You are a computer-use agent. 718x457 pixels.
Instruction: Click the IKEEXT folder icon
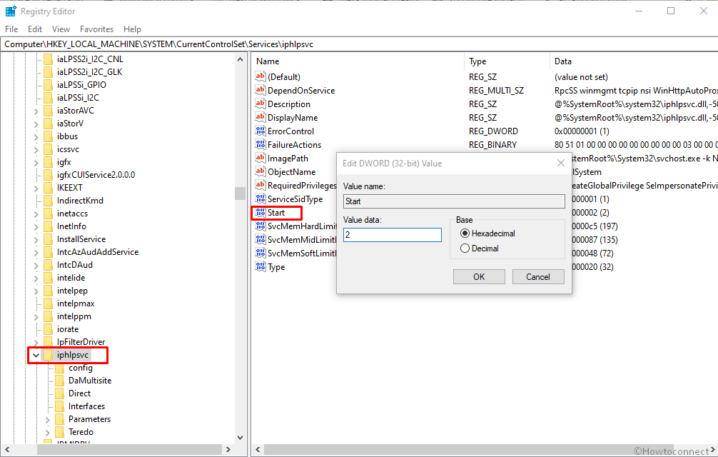point(48,188)
